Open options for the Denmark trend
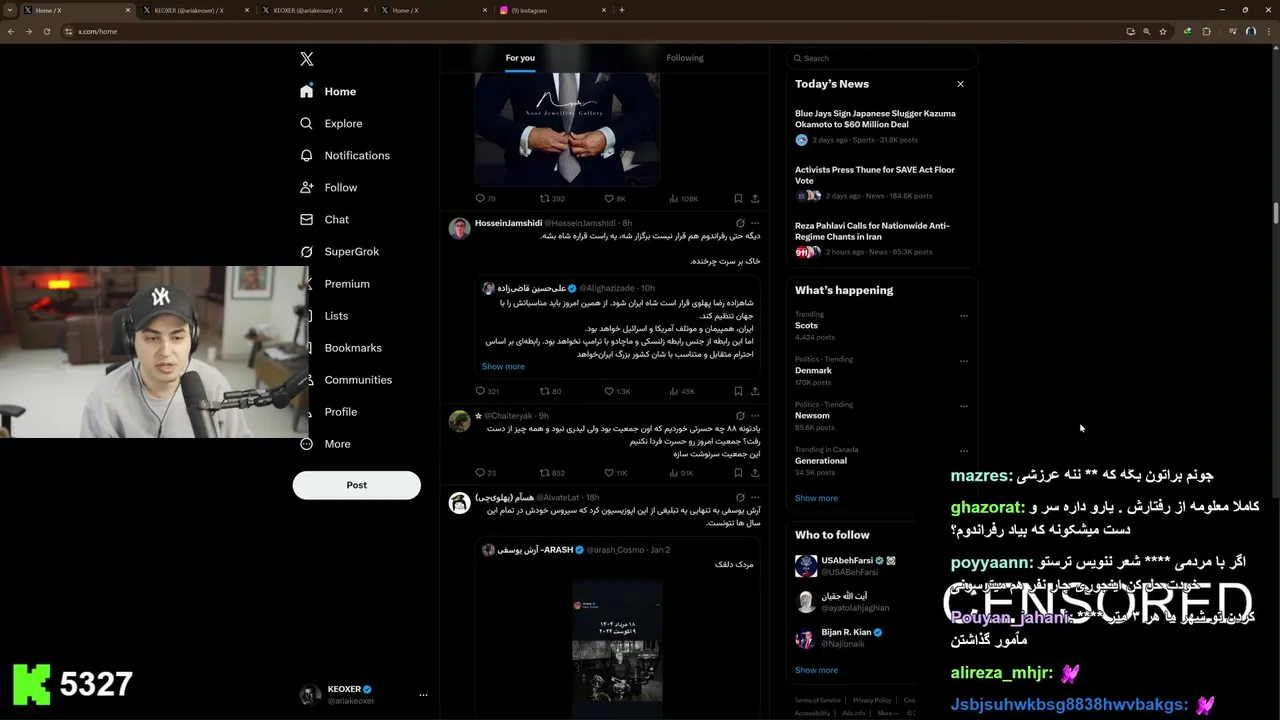This screenshot has height=720, width=1280. (x=964, y=361)
